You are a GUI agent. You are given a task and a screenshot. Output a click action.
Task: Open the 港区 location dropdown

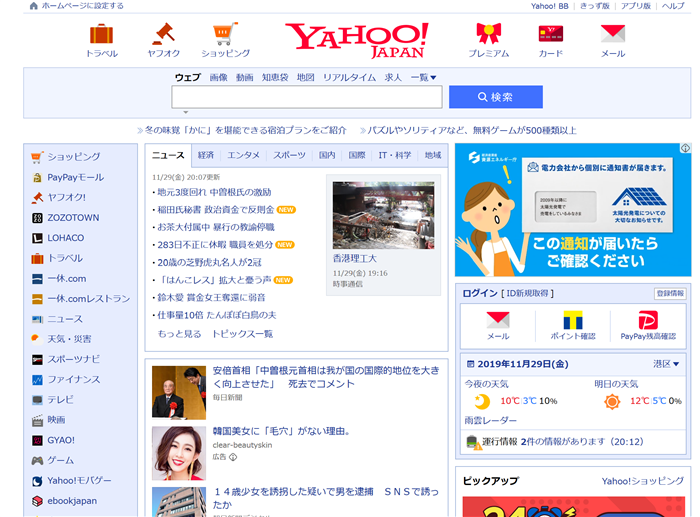[x=666, y=364]
